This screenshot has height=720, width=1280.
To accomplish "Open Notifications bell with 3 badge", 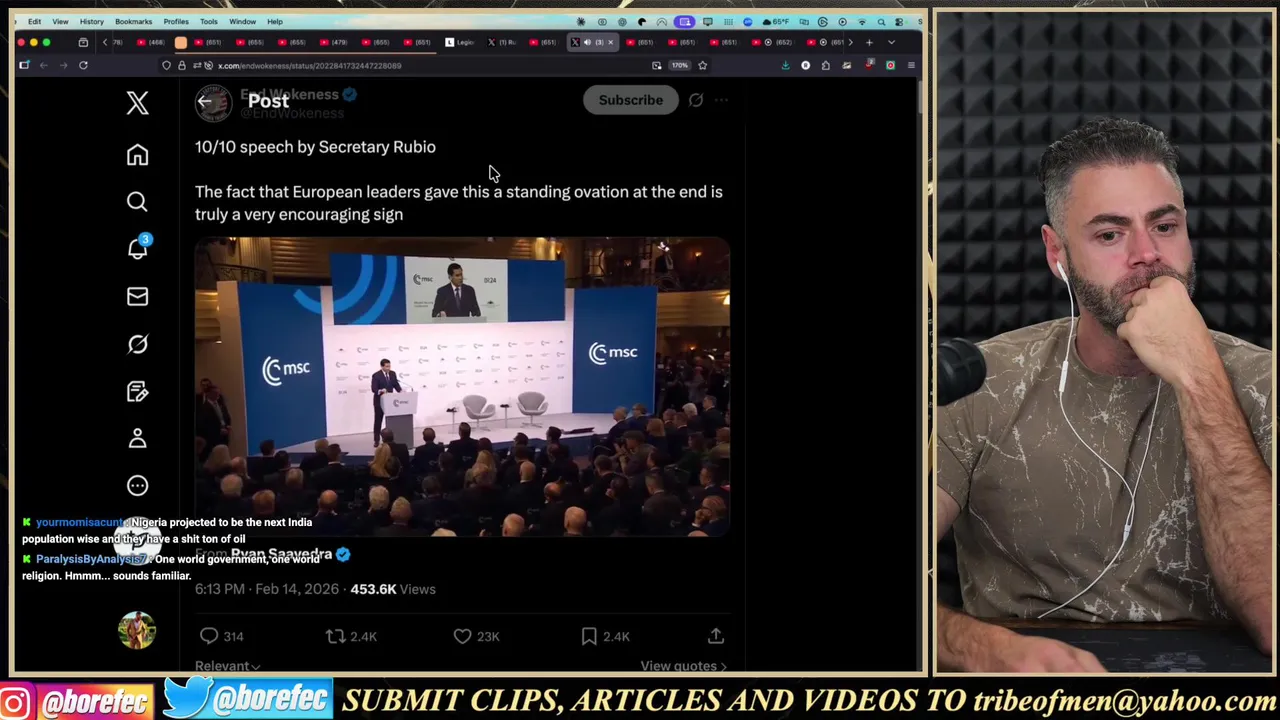I will [137, 248].
